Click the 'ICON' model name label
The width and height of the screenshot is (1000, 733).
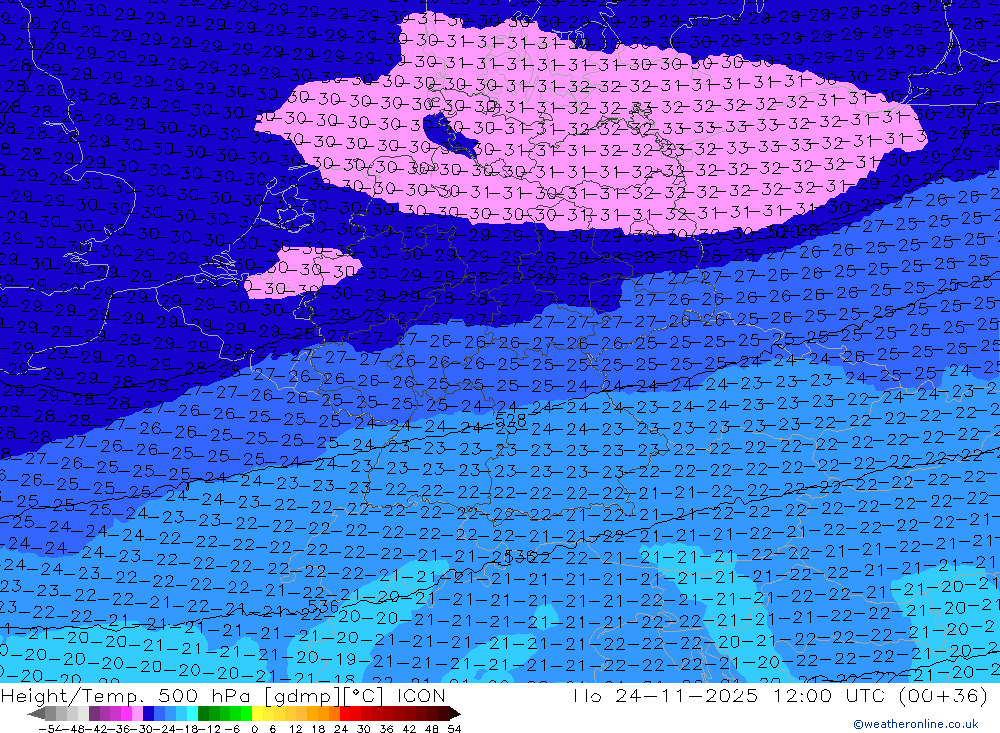coord(421,695)
